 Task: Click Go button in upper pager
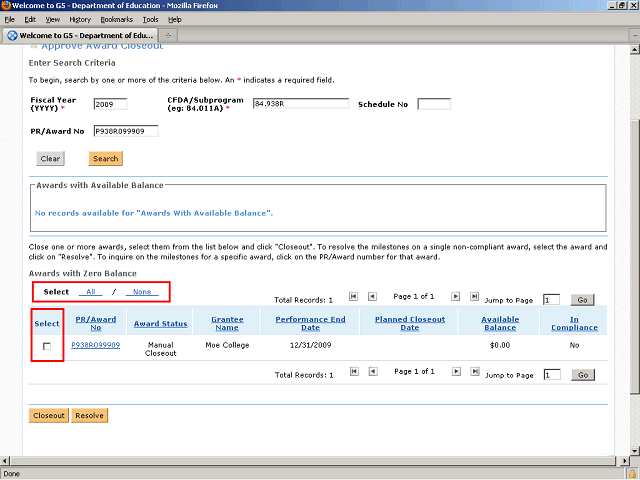click(x=582, y=300)
